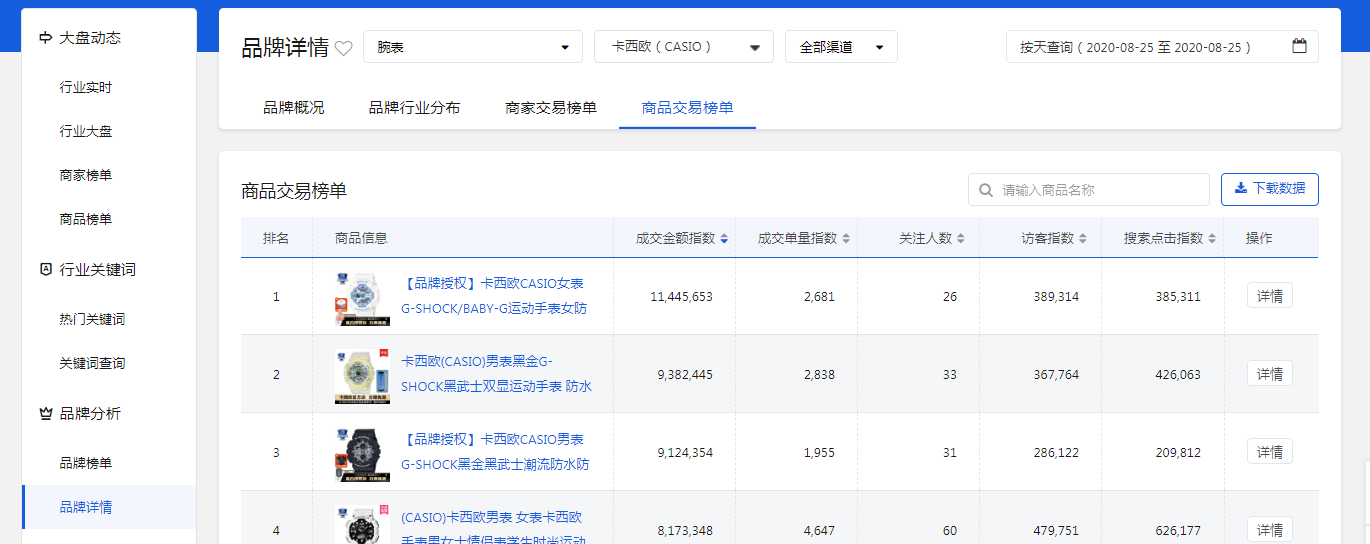Click 详情 button for rank 1 product
1370x544 pixels.
tap(1270, 296)
